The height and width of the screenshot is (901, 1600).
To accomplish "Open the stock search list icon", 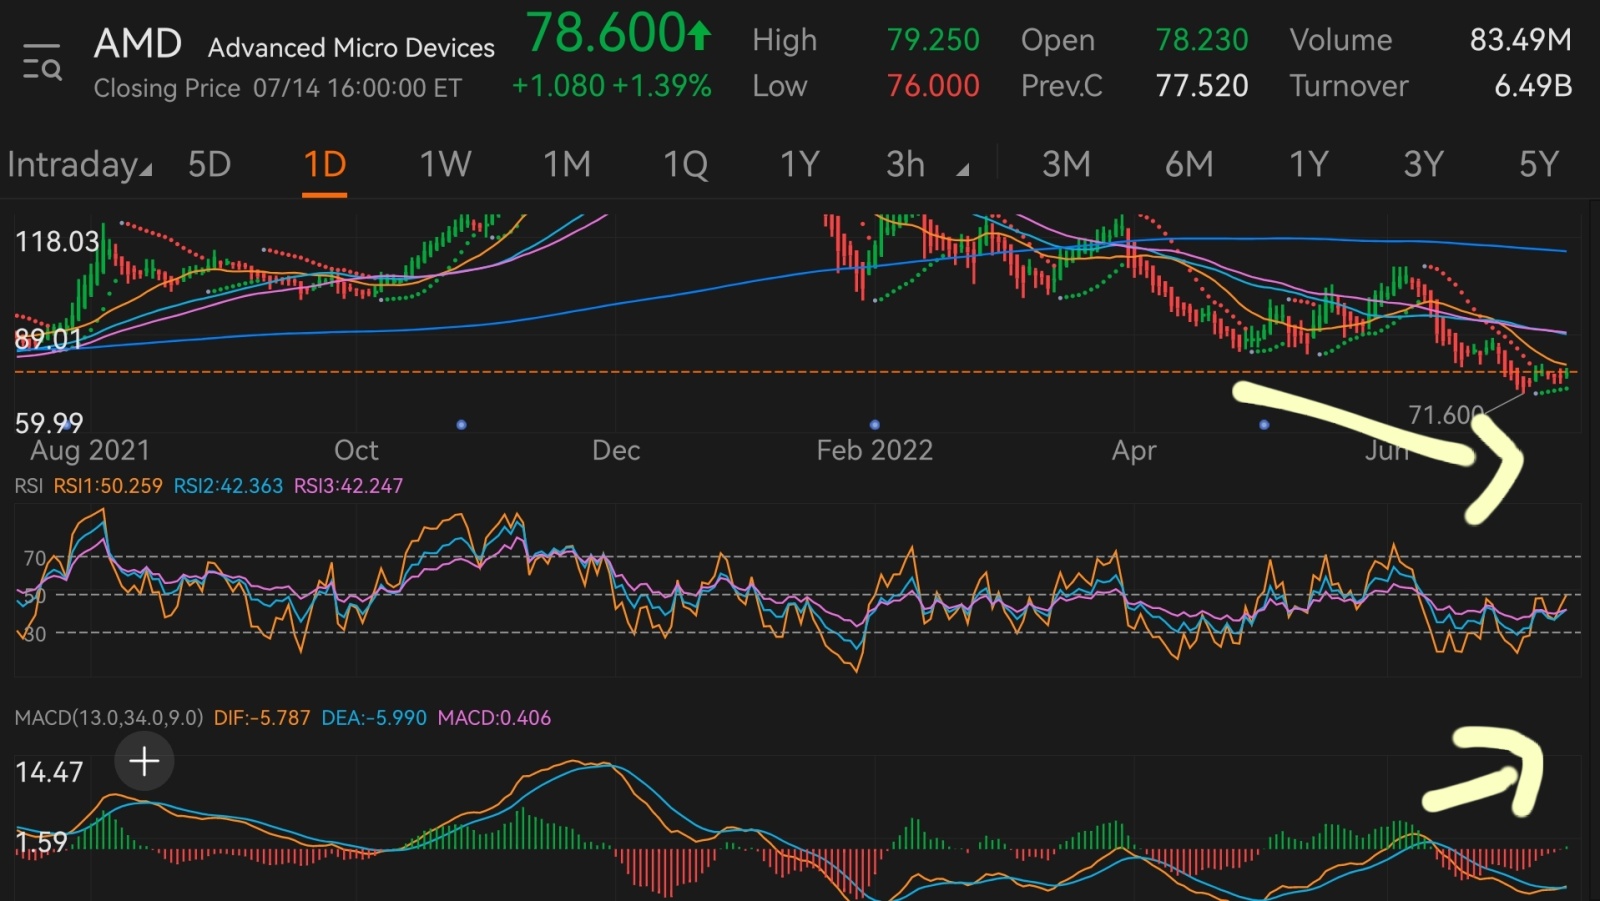I will [x=42, y=62].
